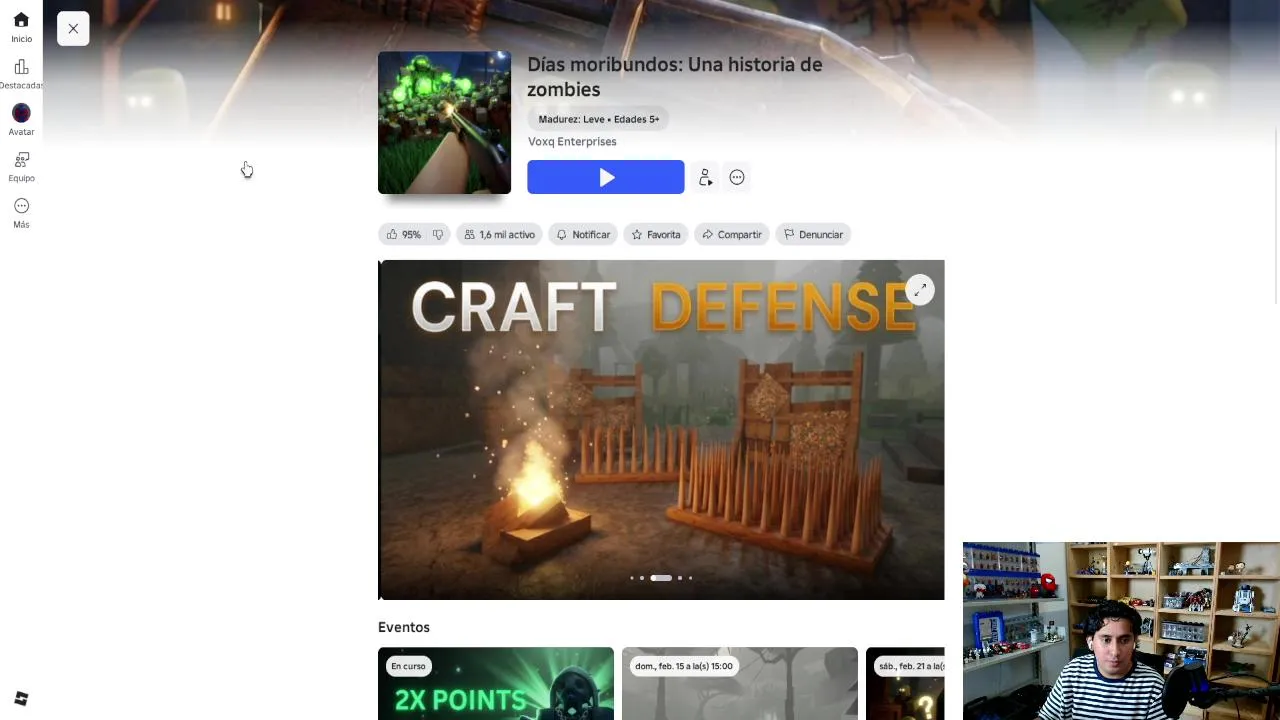The height and width of the screenshot is (720, 1280).
Task: Click the 1,6 mil activo chip
Action: tap(499, 234)
